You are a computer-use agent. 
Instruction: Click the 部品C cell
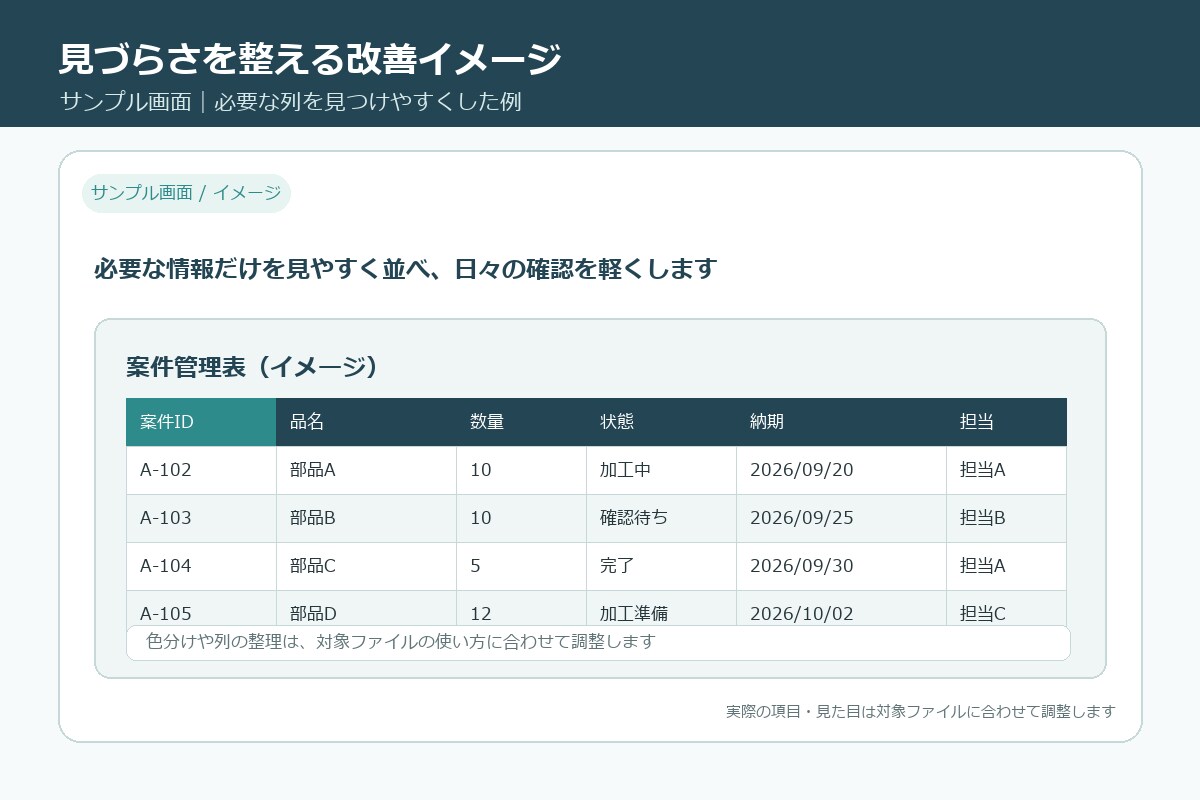pyautogui.click(x=366, y=566)
